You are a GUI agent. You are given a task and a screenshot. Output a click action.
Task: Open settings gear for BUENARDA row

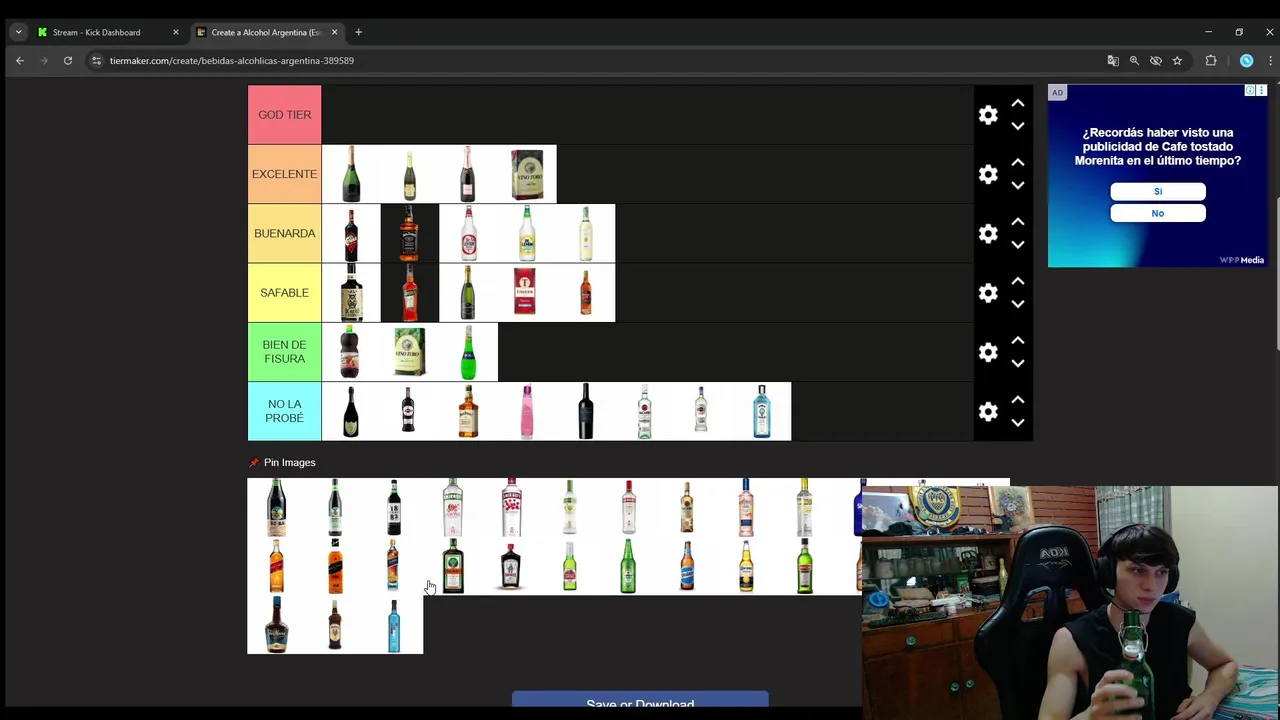coord(988,233)
